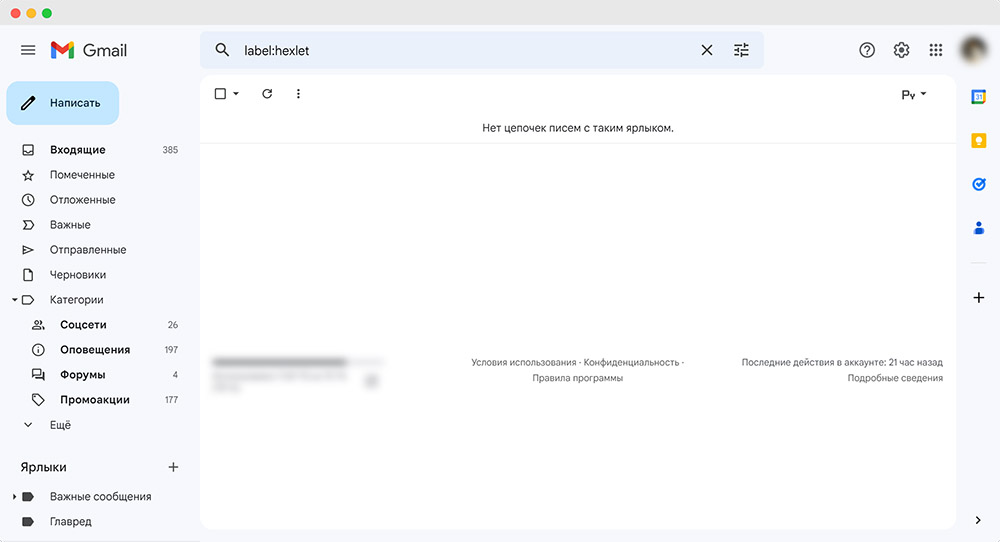The height and width of the screenshot is (542, 1000).
Task: Click the plus icon to get add-ons
Action: point(978,297)
